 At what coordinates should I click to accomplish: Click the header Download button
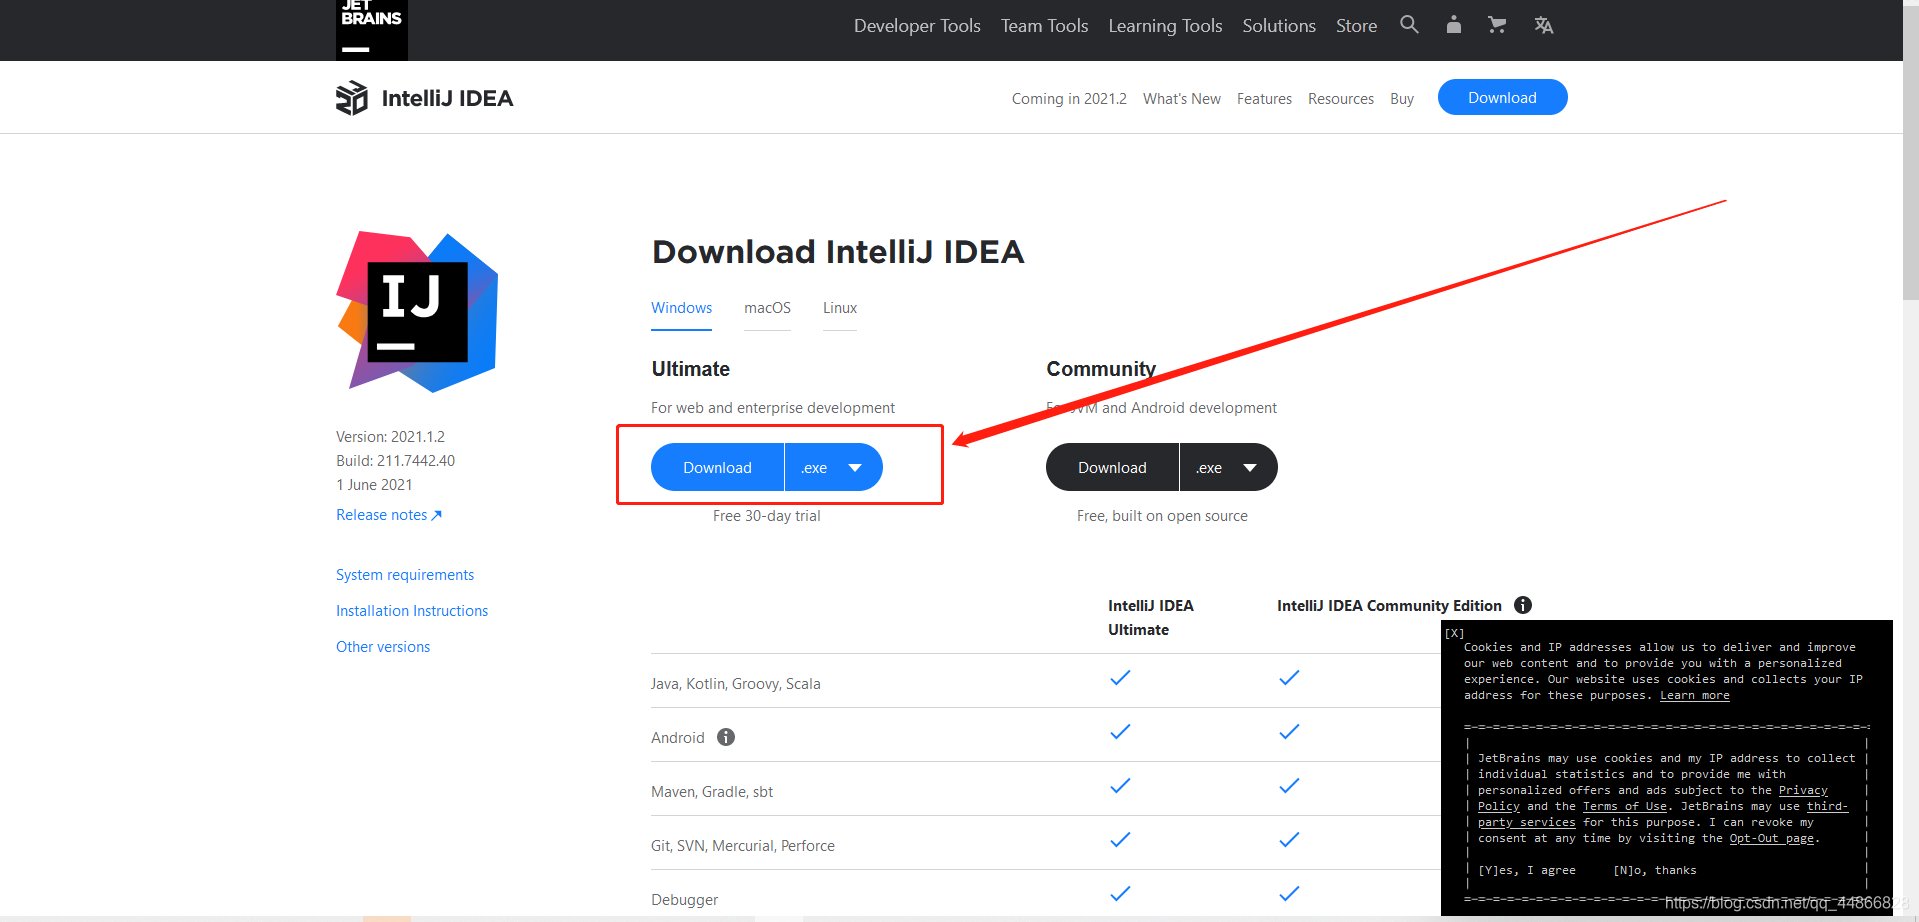coord(1502,97)
